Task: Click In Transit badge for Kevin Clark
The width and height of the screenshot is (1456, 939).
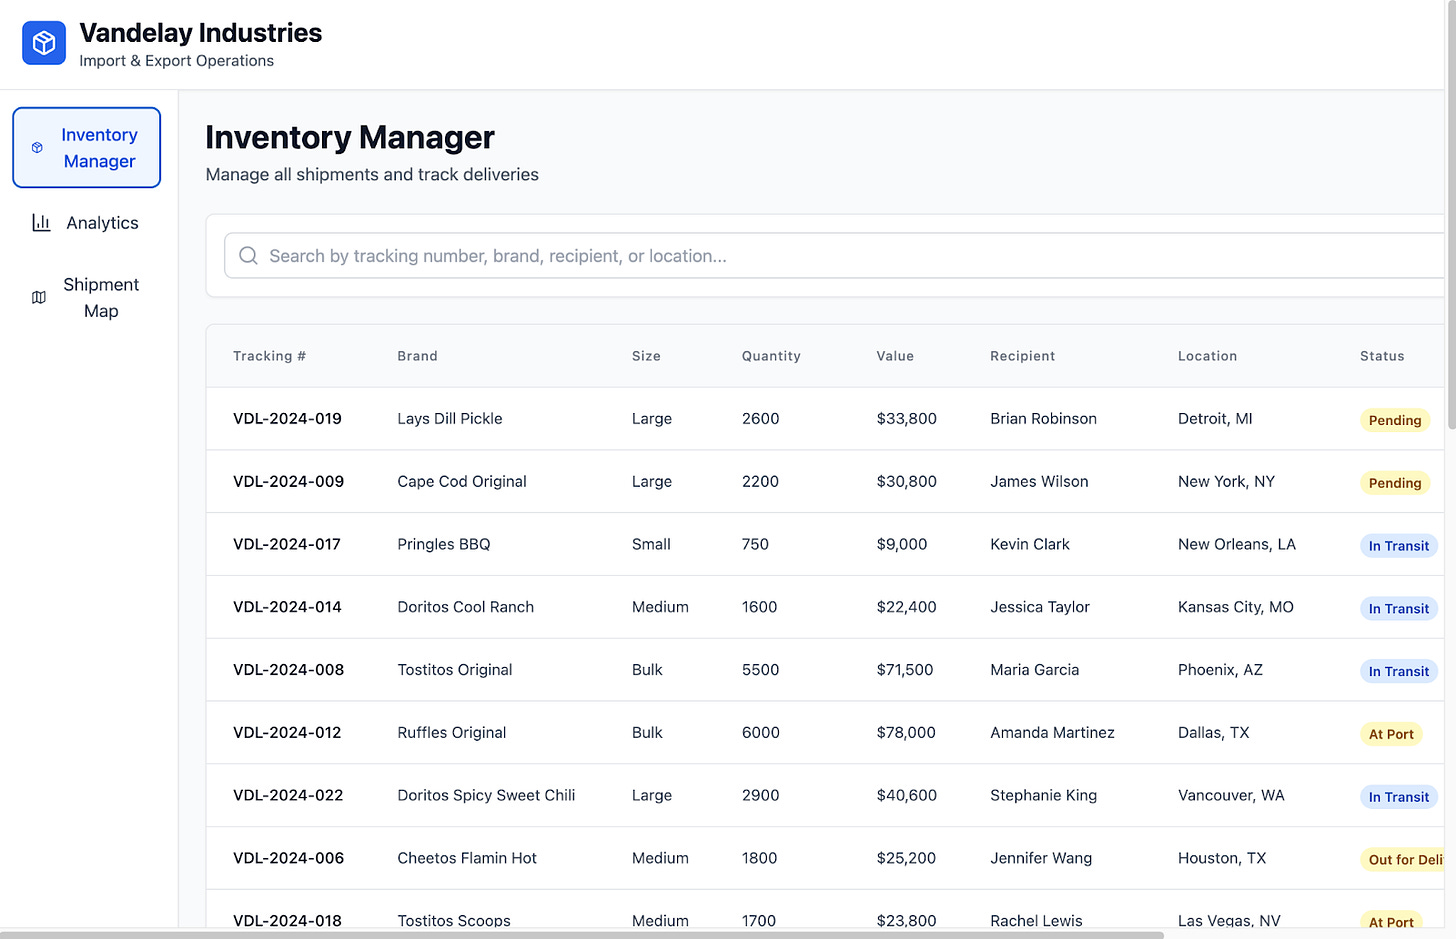Action: tap(1399, 546)
